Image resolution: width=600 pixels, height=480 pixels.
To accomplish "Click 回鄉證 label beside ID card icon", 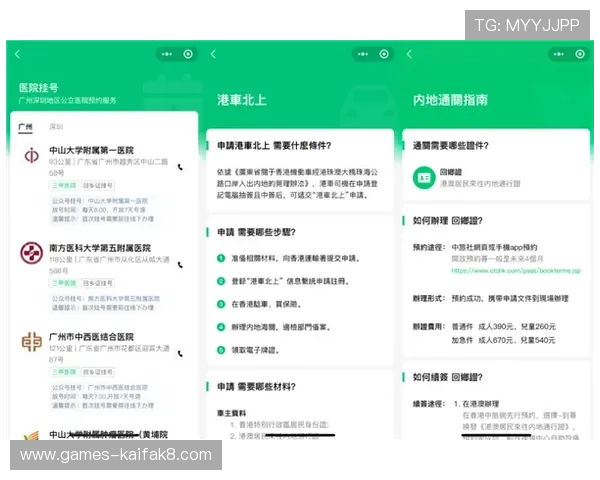I will click(451, 172).
